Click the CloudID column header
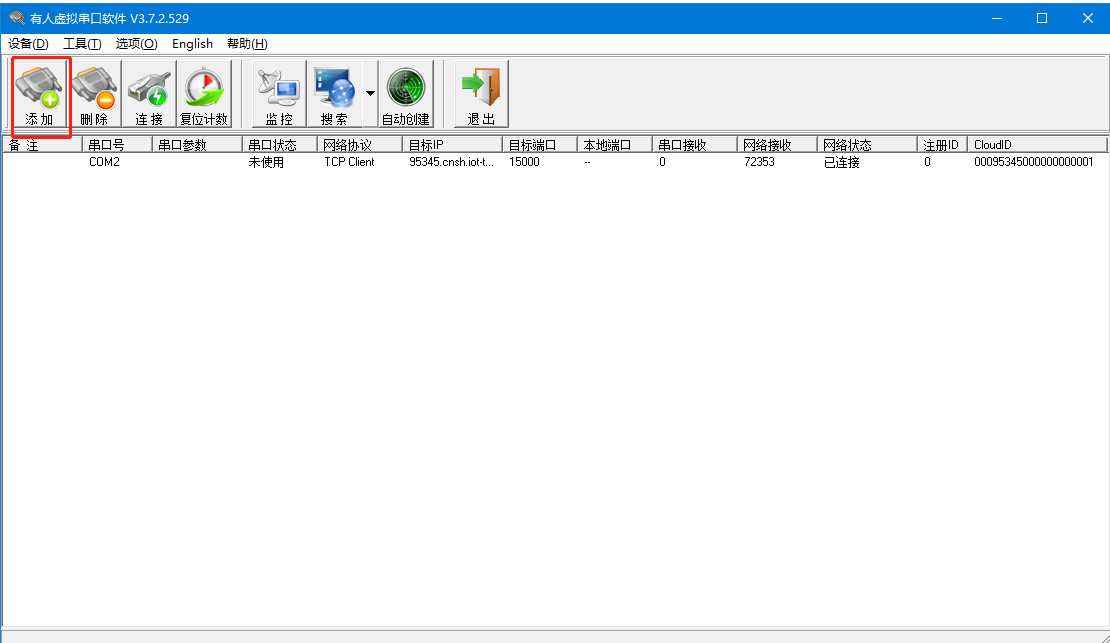 pos(1038,145)
